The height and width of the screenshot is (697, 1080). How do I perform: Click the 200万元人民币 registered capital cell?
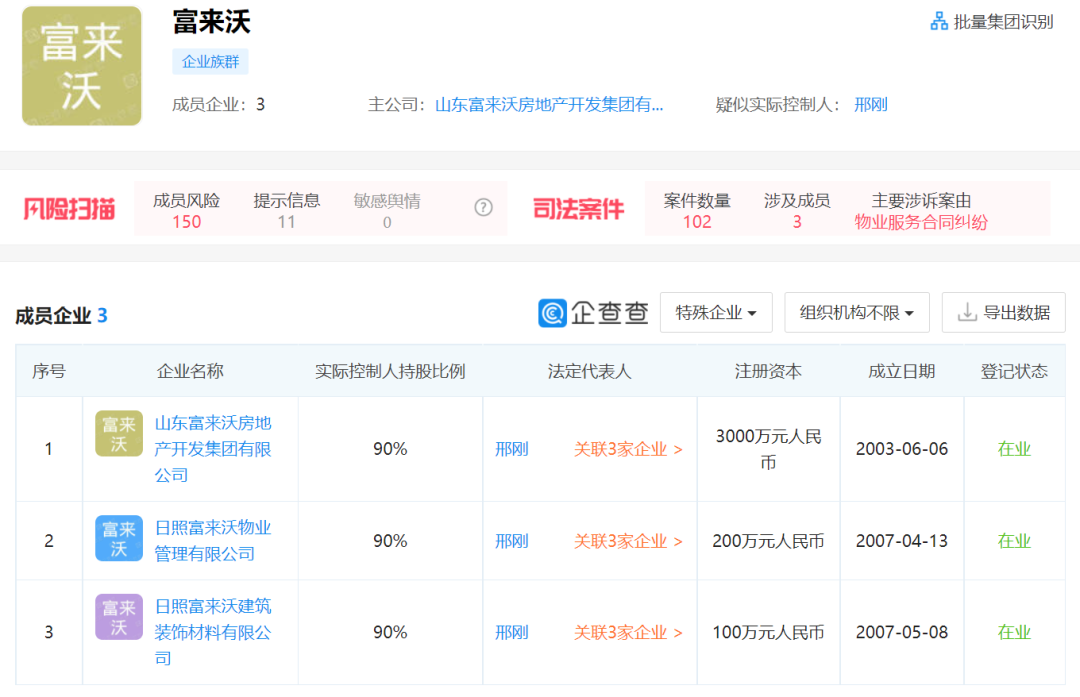tap(768, 541)
